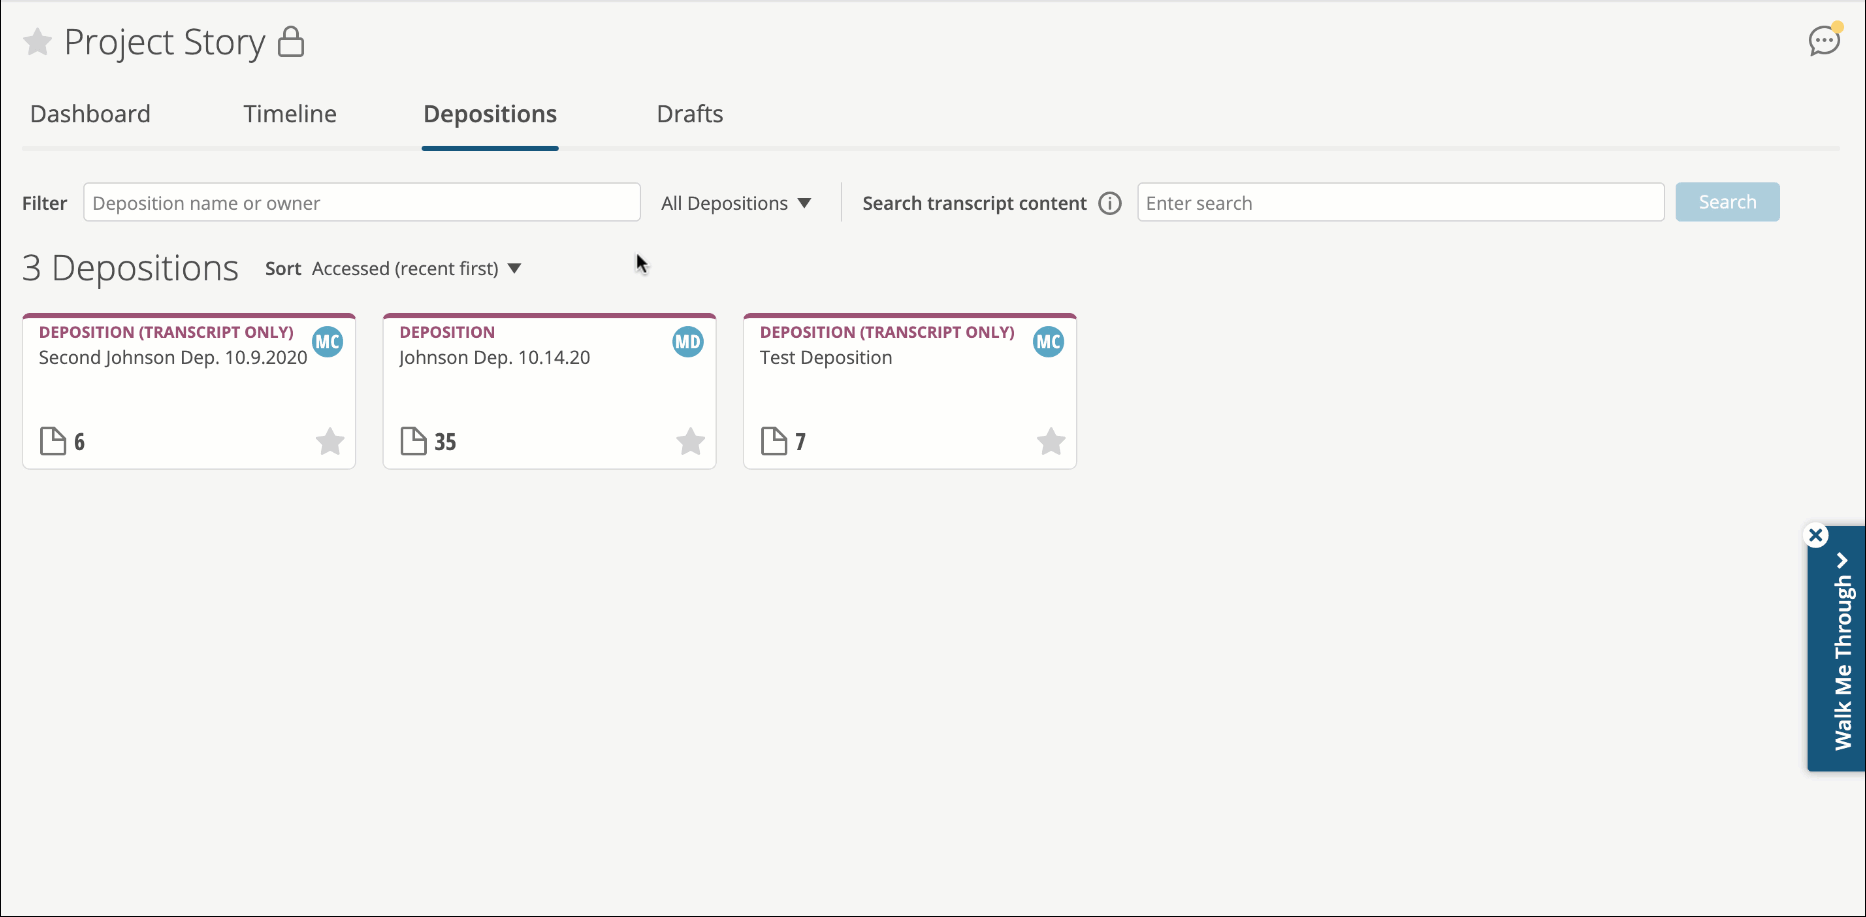Star the Johnson Dep. 10.14.20 card
Viewport: 1866px width, 917px height.
(691, 441)
